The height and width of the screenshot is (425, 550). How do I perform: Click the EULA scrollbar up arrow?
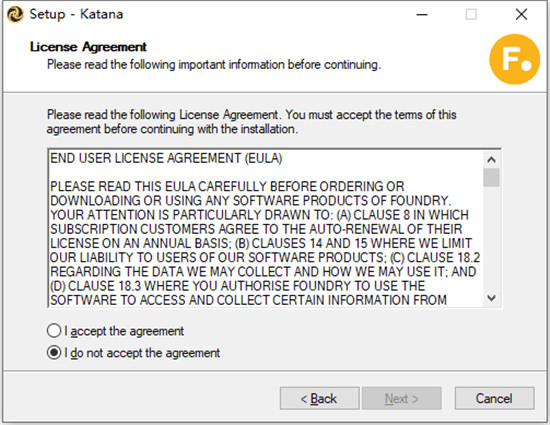pyautogui.click(x=491, y=160)
